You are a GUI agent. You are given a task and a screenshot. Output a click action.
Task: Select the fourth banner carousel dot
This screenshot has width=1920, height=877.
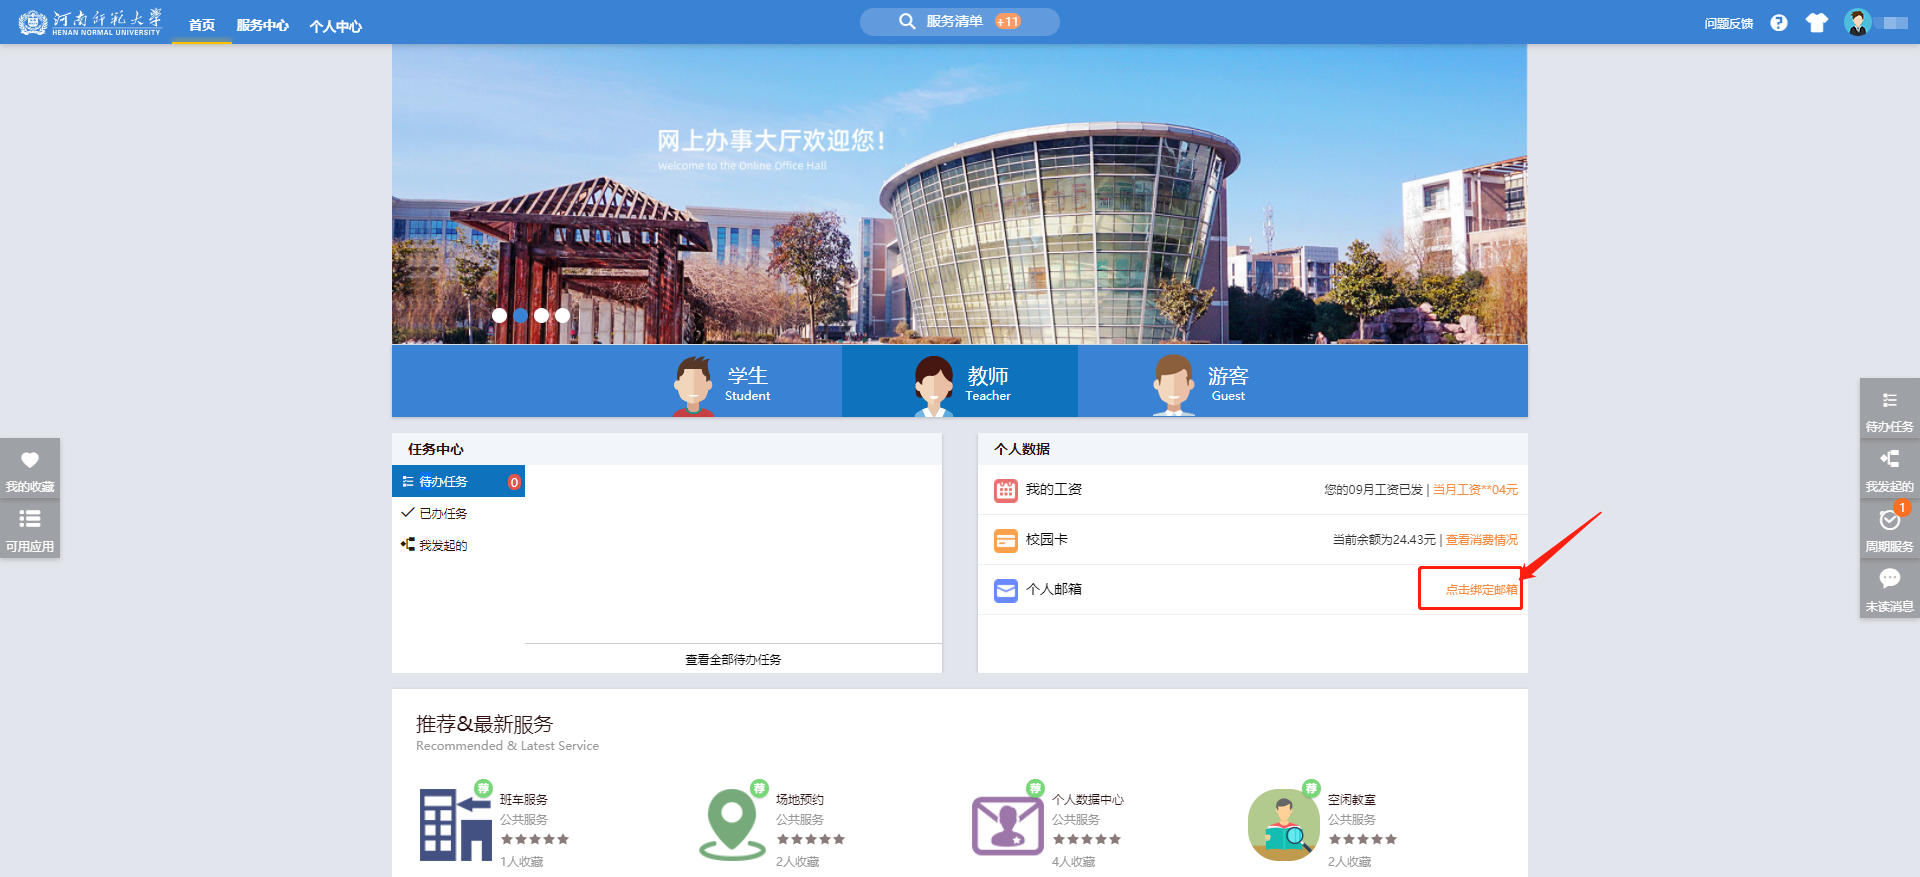[562, 315]
